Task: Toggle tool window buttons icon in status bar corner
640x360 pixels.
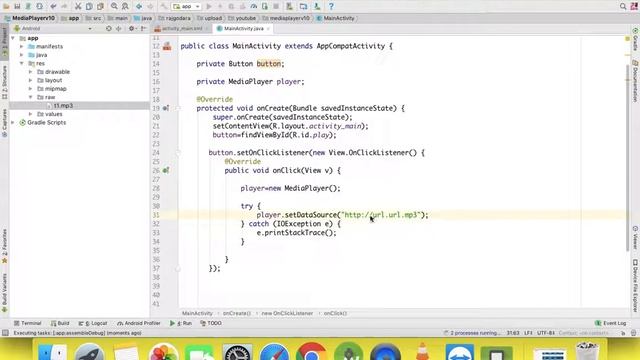Action: click(5, 333)
